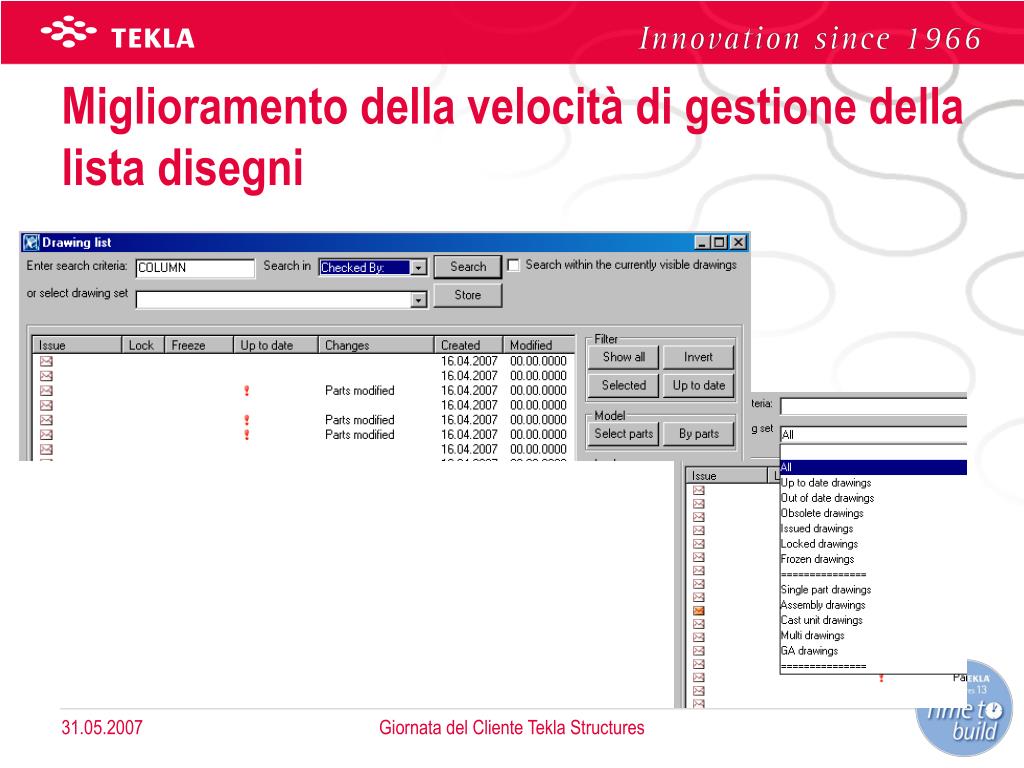The height and width of the screenshot is (768, 1024).
Task: Select 'All' highlighted entry in the dropdown list
Action: tap(873, 467)
